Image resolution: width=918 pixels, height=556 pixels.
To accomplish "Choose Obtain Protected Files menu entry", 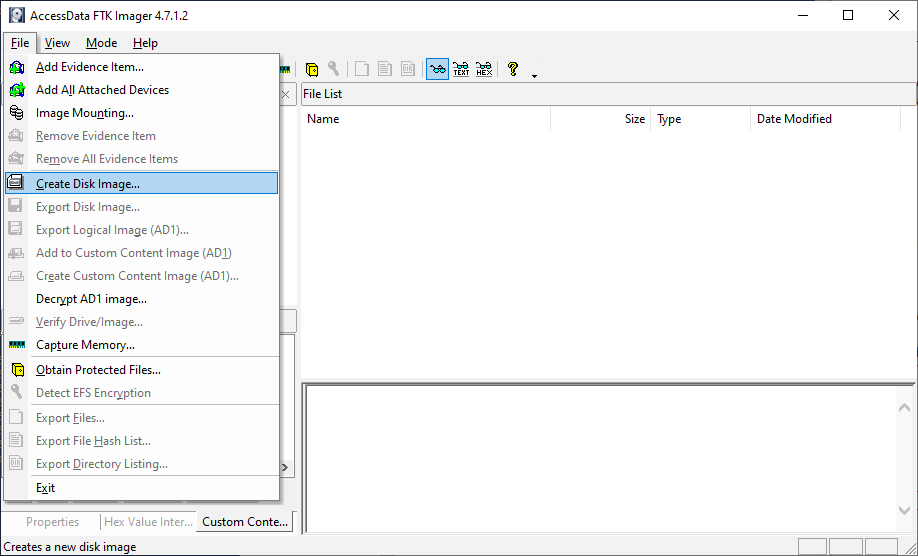I will pos(141,370).
